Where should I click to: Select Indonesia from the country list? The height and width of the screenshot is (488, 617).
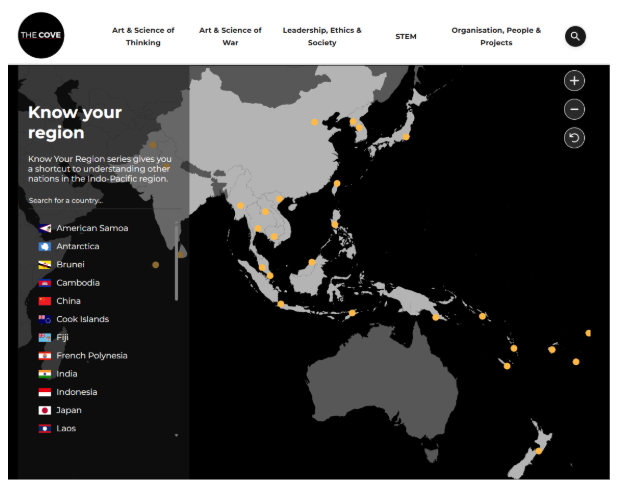[x=76, y=392]
